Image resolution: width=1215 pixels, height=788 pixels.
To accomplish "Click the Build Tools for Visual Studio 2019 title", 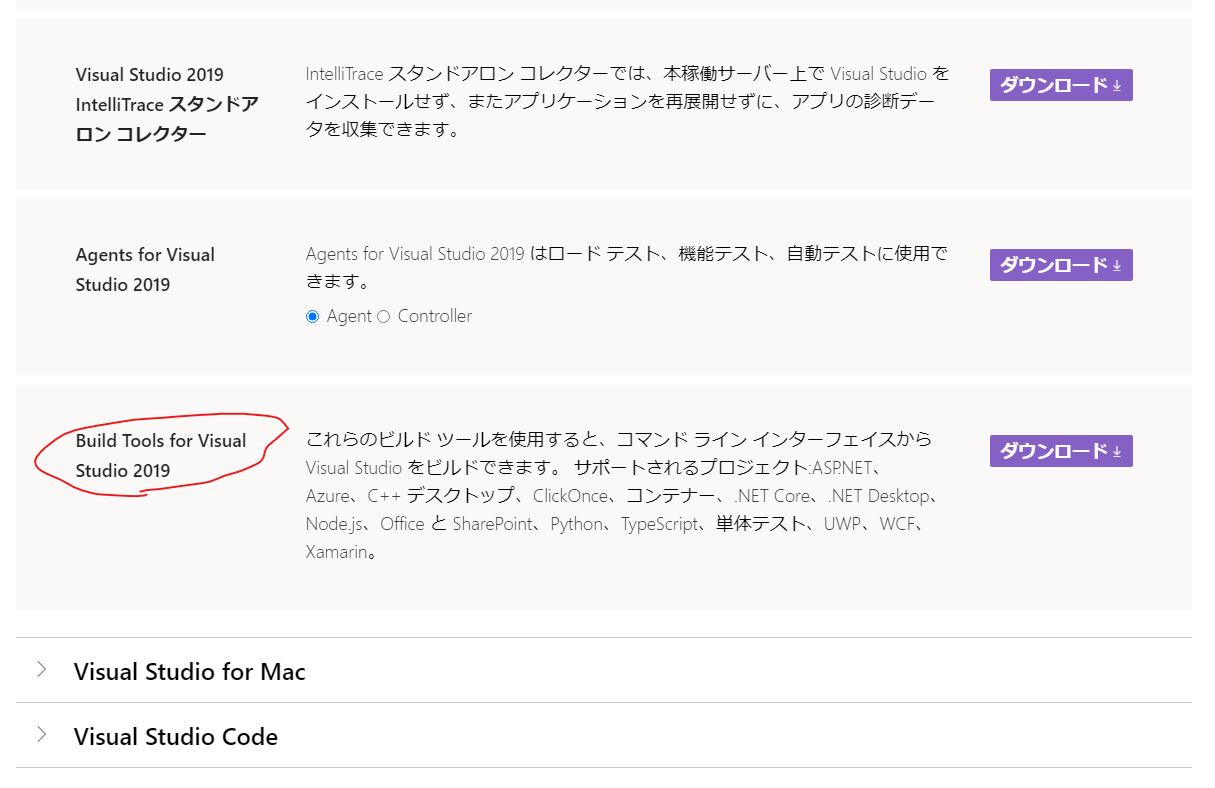I will point(161,456).
